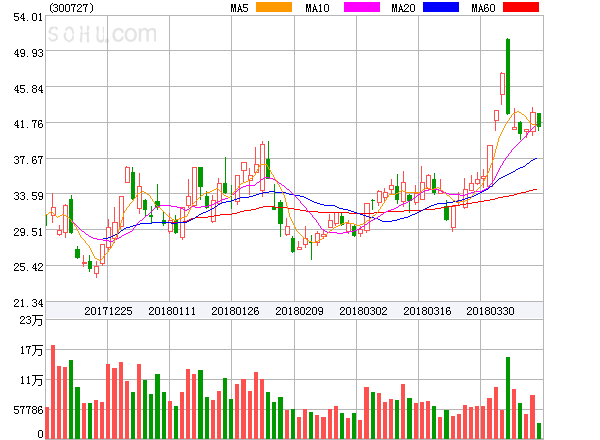600x440 pixels.
Task: Click the 20180316 date label
Action: point(427,311)
